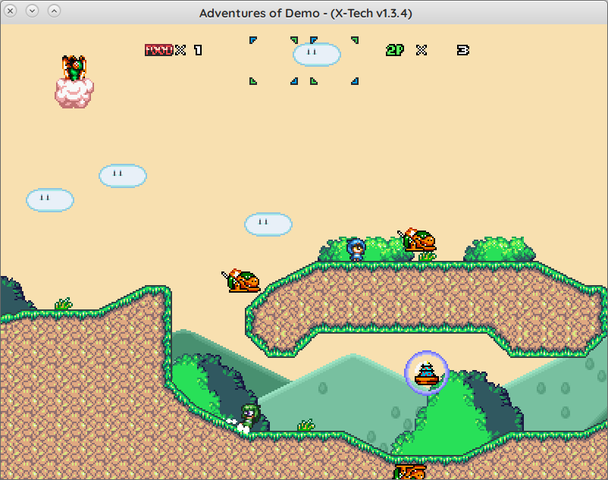Maximize the window using the up-arrow button
Viewport: 608px width, 480px height.
(54, 11)
